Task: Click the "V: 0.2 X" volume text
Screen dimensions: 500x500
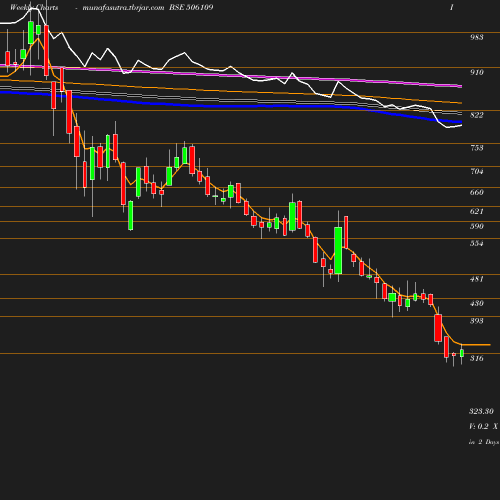Action: pyautogui.click(x=484, y=426)
